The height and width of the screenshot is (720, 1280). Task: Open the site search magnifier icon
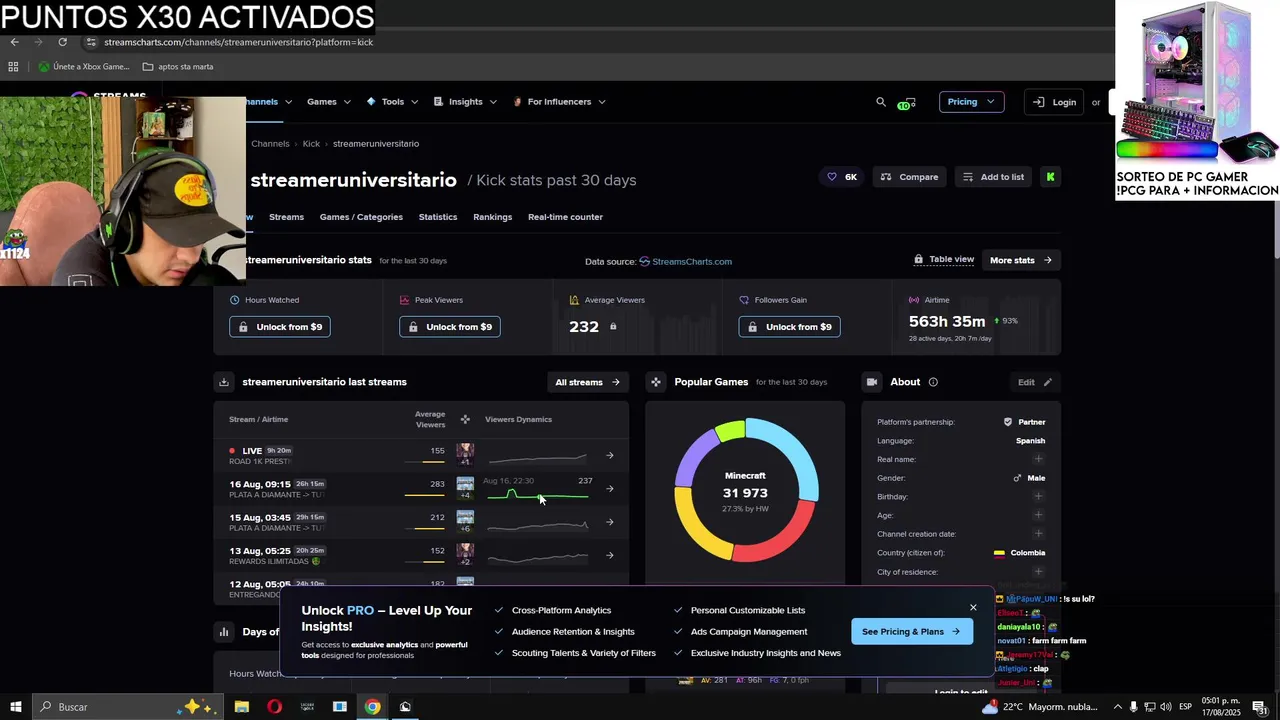(881, 102)
